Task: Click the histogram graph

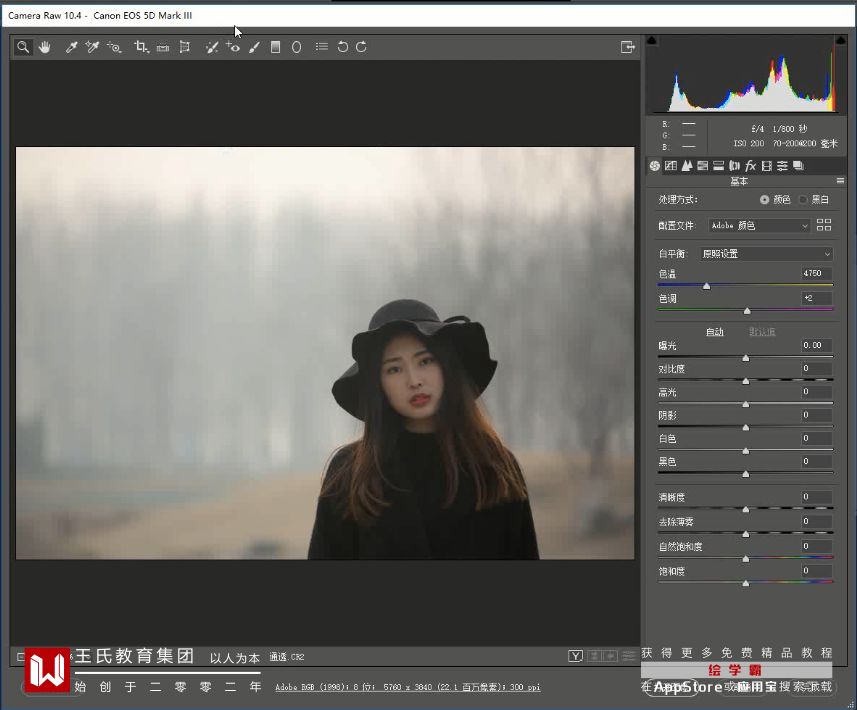Action: (x=746, y=74)
